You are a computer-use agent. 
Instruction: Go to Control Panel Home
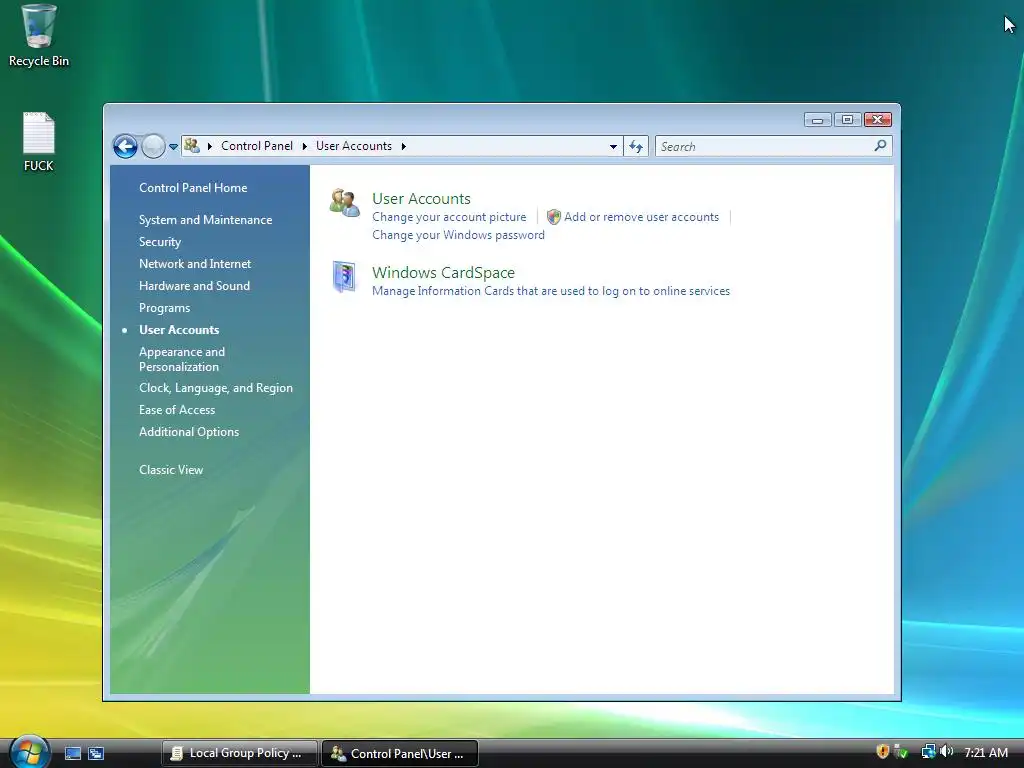pos(193,188)
